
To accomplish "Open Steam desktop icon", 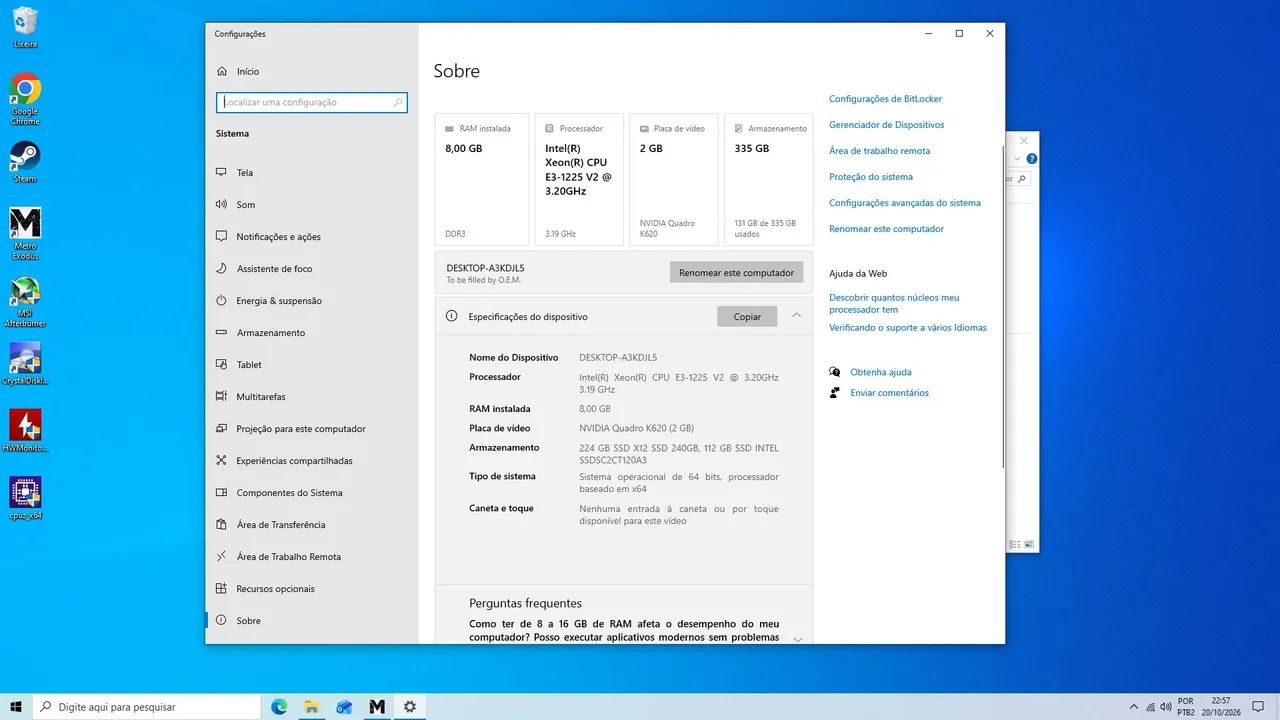I will (25, 162).
